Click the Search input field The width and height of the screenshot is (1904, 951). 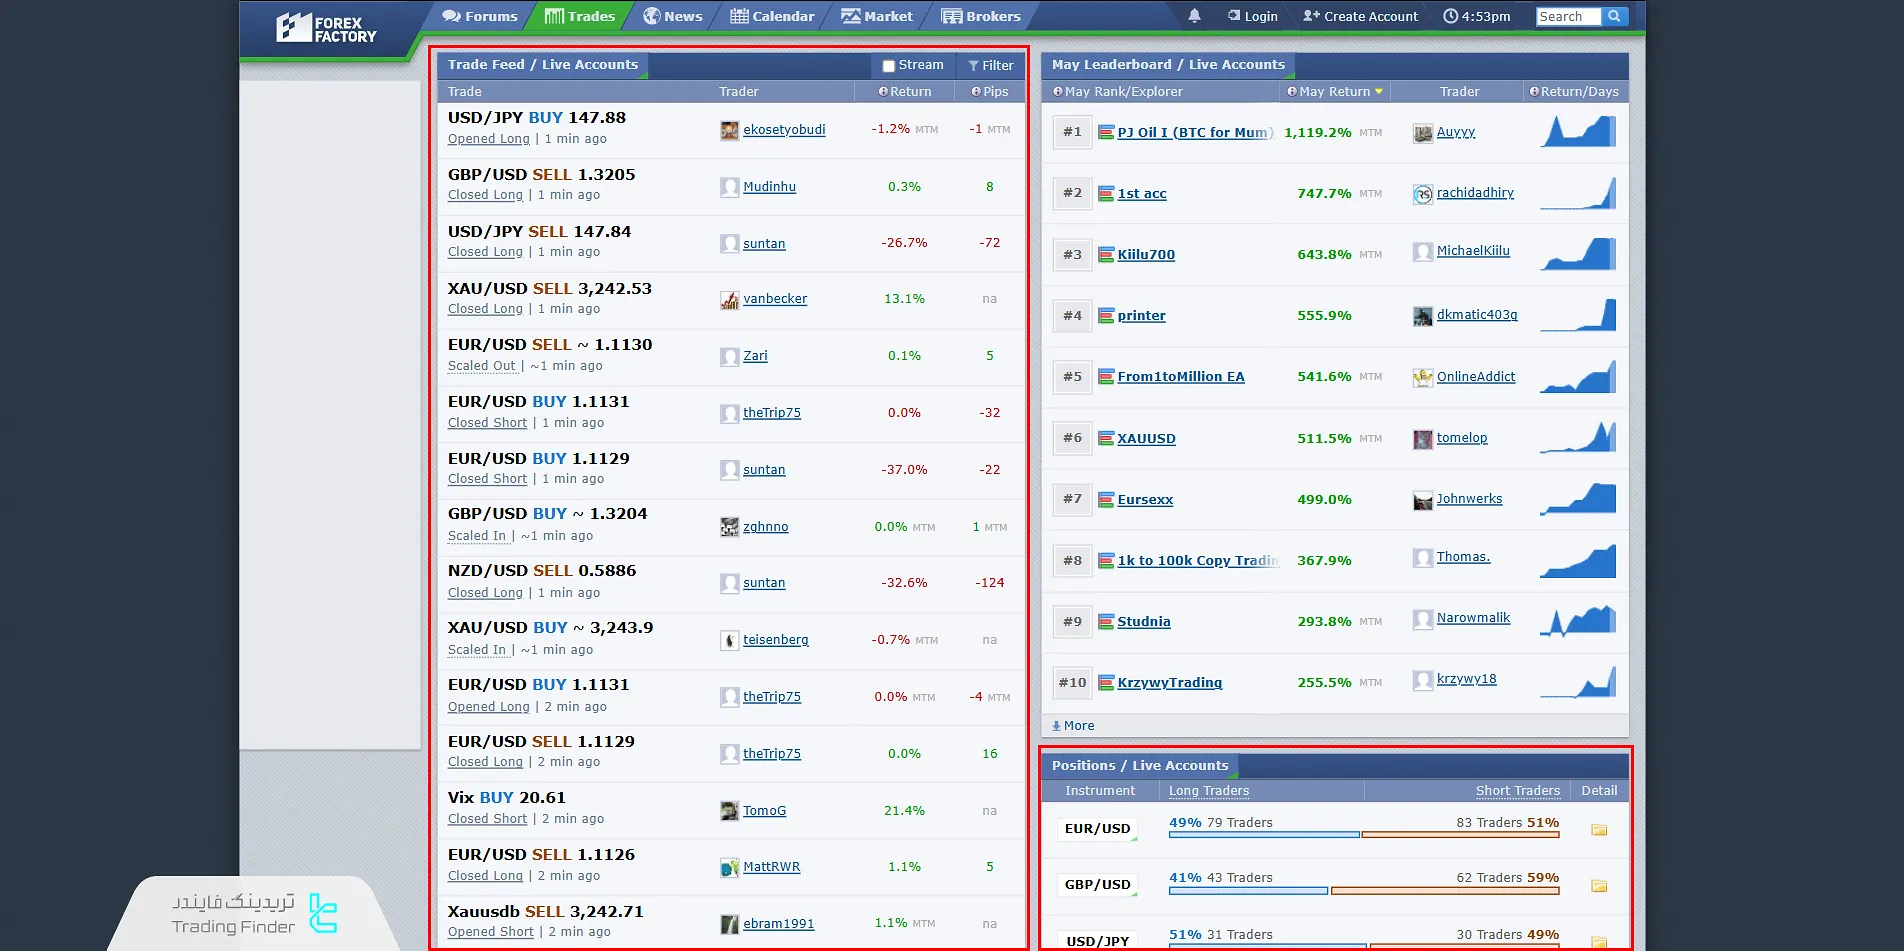pyautogui.click(x=1567, y=16)
